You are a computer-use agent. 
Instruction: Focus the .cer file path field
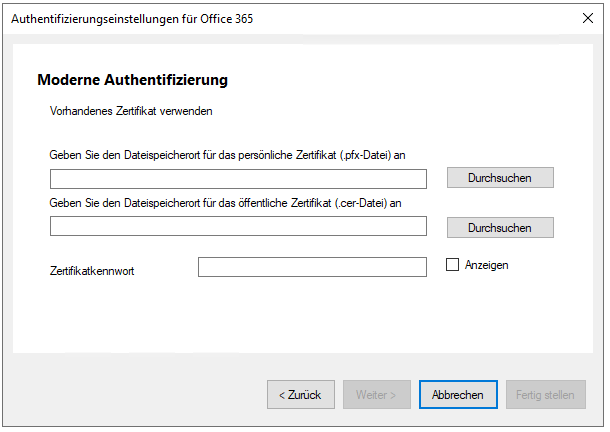click(x=238, y=226)
